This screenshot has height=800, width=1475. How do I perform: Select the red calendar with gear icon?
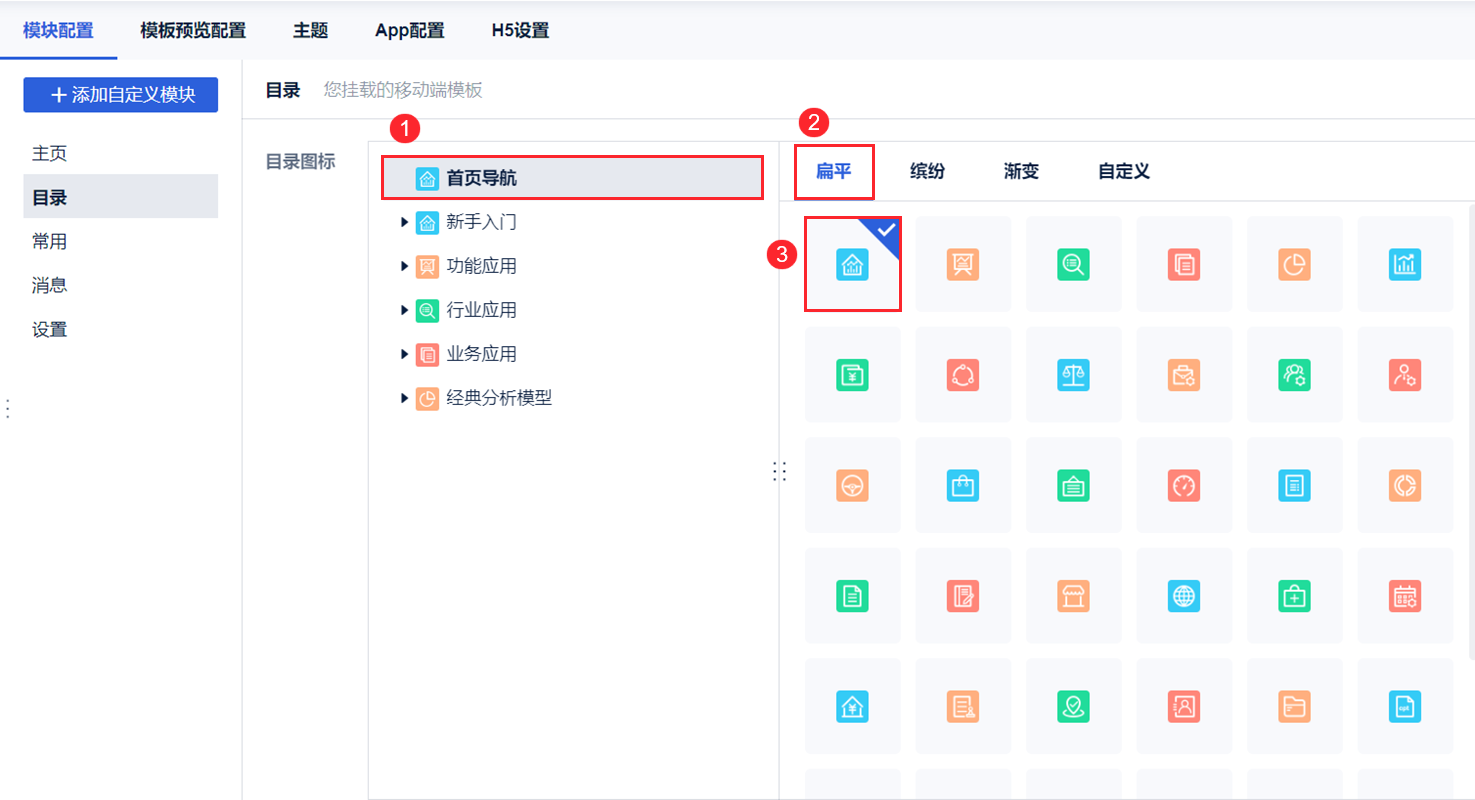[1405, 595]
